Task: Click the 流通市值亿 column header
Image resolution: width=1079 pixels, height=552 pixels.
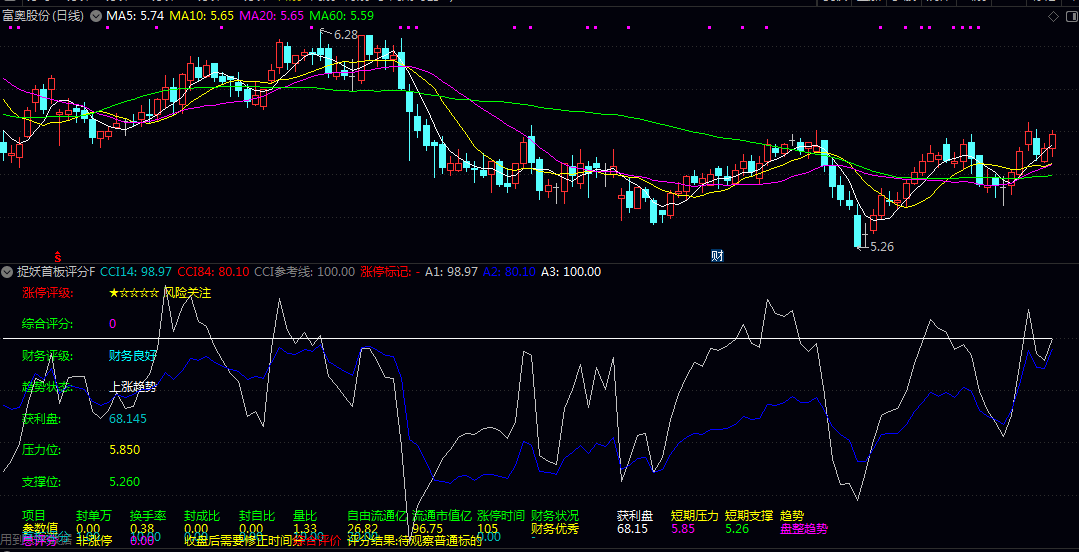Action: click(x=442, y=516)
